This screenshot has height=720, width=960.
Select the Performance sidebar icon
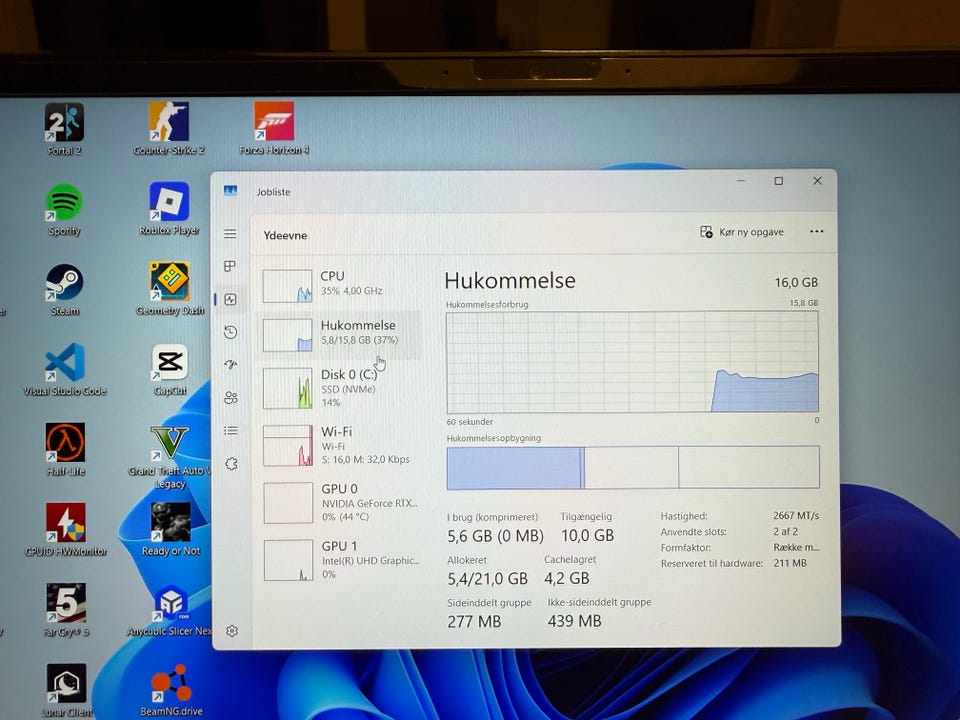230,299
